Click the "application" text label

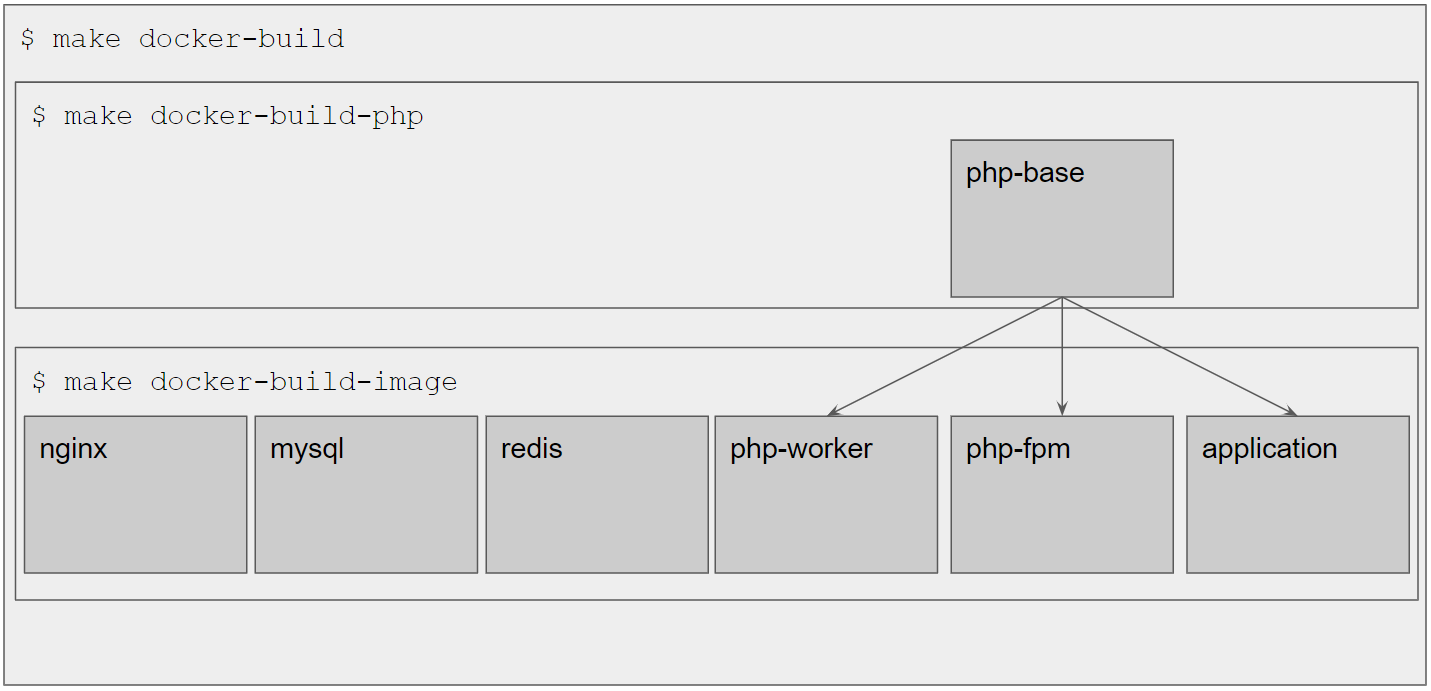pyautogui.click(x=1269, y=449)
